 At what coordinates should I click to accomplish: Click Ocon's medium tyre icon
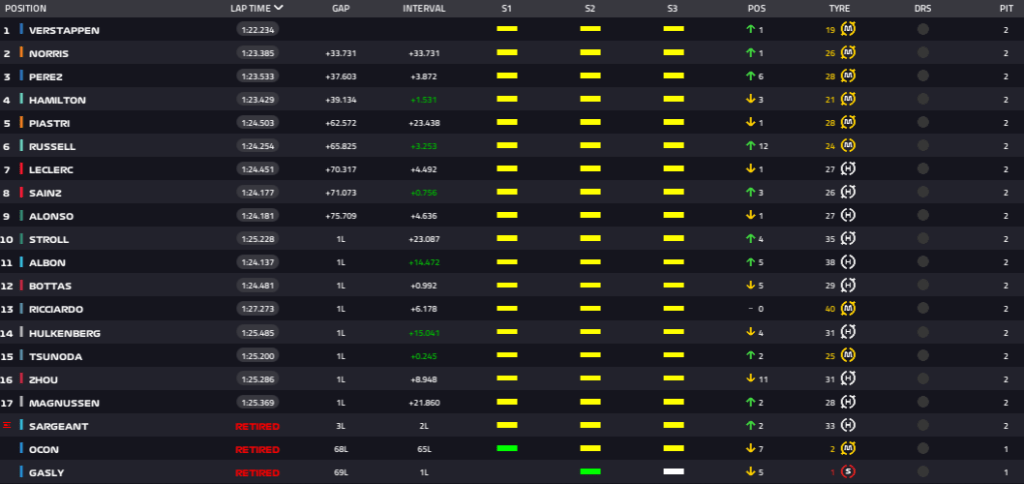[848, 449]
